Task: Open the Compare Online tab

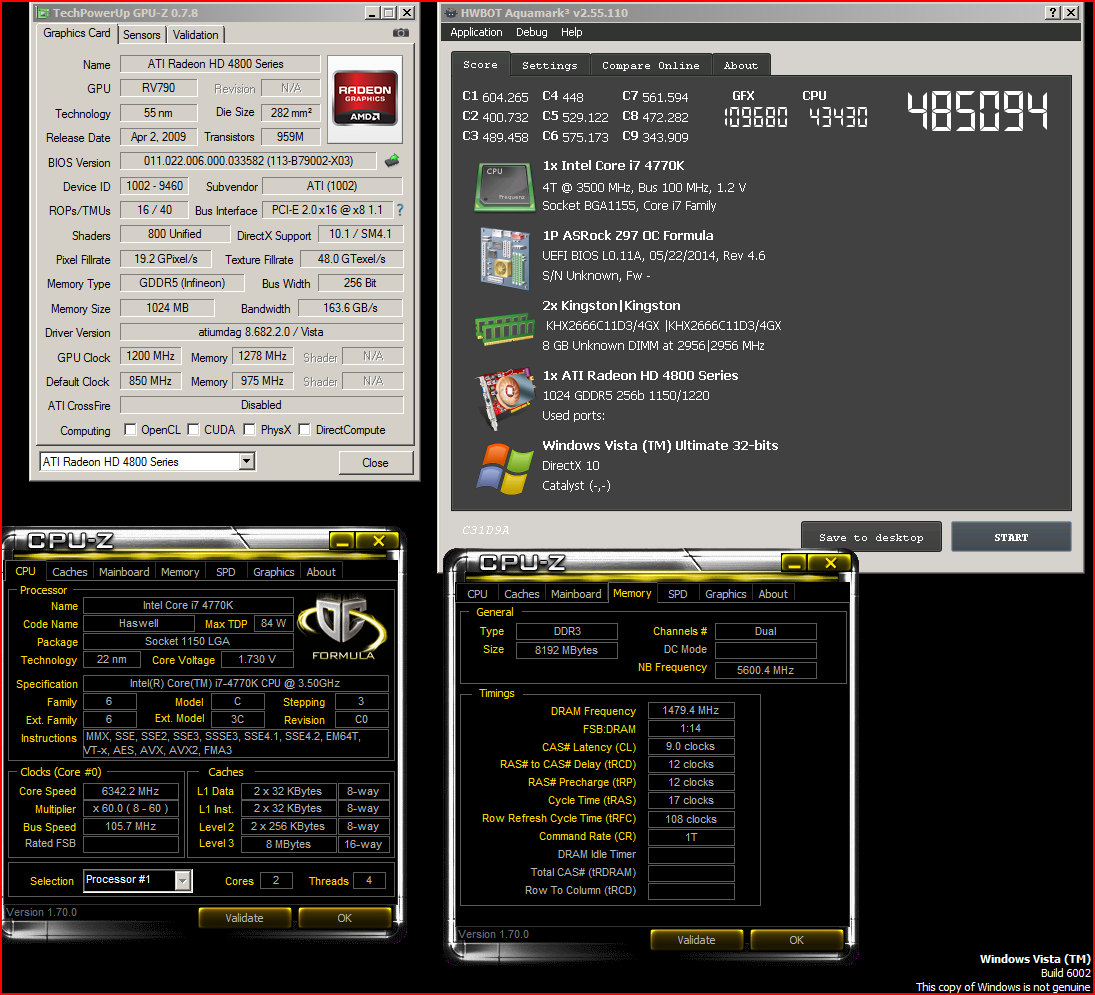Action: (650, 65)
